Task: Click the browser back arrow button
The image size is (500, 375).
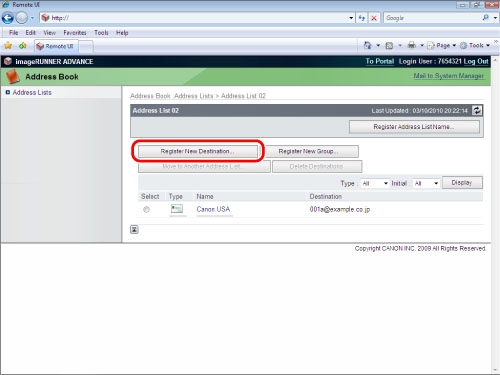Action: pos(8,18)
